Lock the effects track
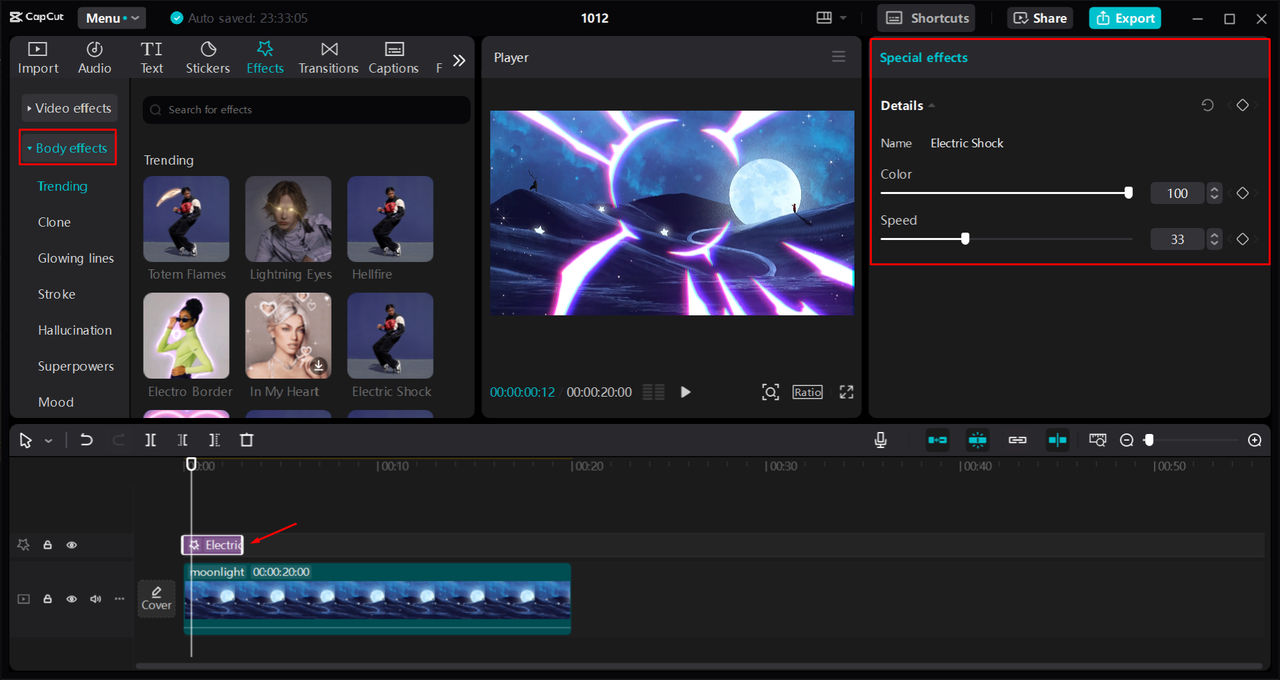 pyautogui.click(x=47, y=545)
